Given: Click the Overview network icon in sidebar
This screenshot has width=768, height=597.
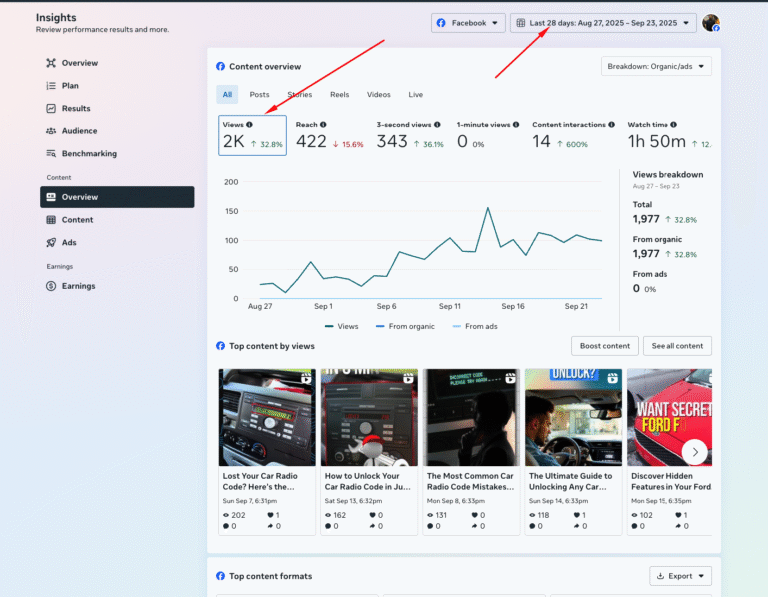Looking at the screenshot, I should point(51,63).
